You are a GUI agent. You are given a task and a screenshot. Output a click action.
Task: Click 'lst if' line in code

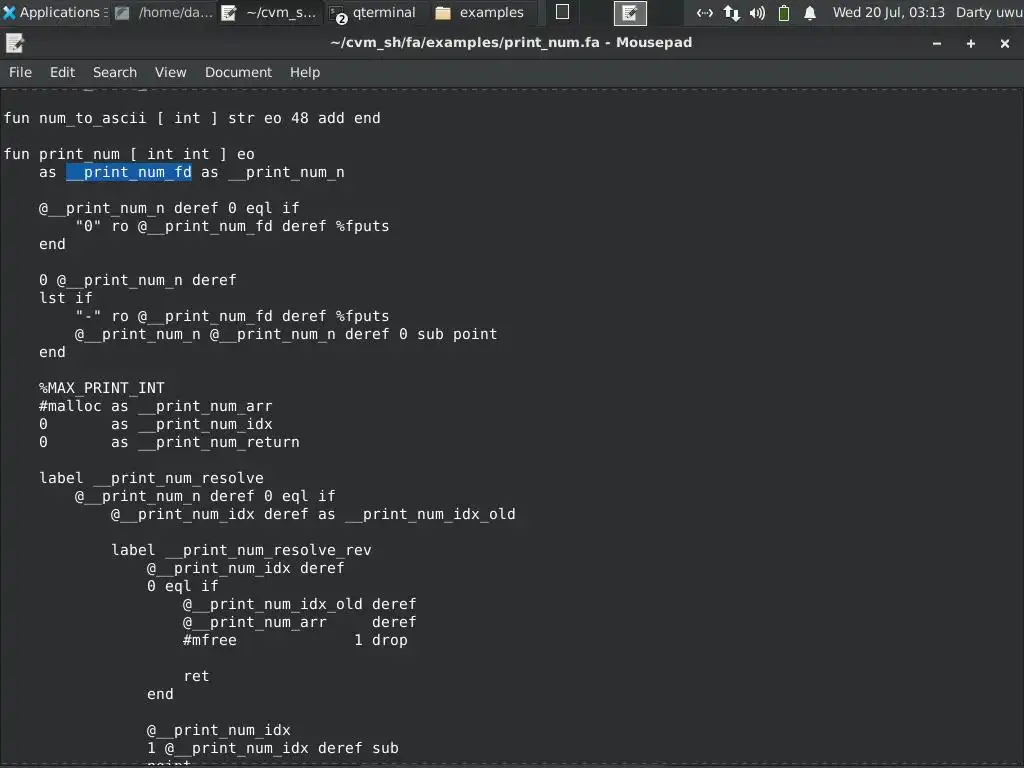(x=65, y=298)
